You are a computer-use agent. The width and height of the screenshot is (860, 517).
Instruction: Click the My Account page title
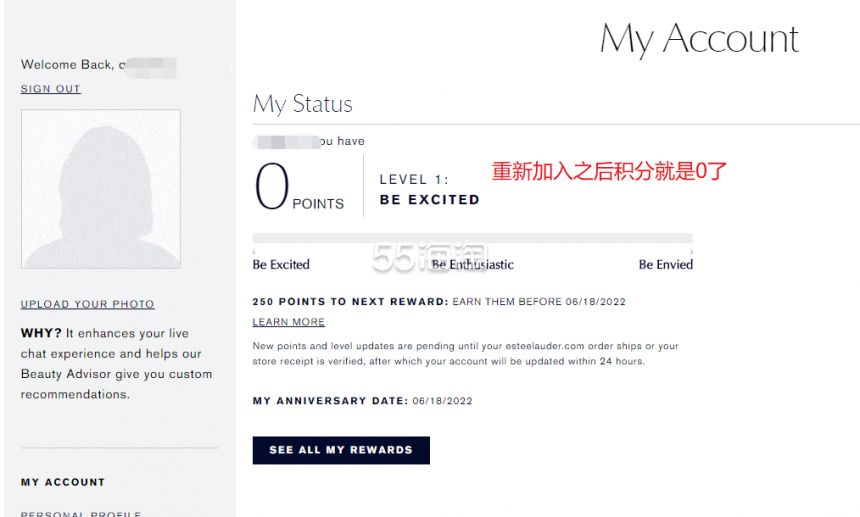pyautogui.click(x=699, y=38)
